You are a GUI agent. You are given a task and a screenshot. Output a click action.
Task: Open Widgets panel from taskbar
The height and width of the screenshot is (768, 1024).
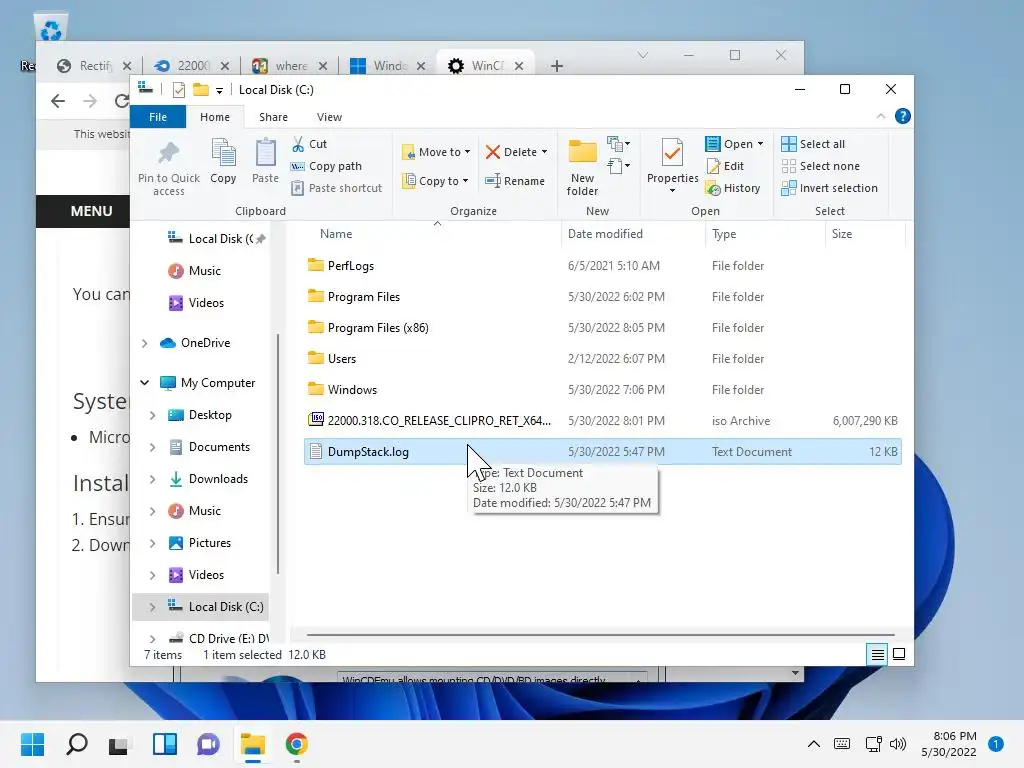coord(165,744)
